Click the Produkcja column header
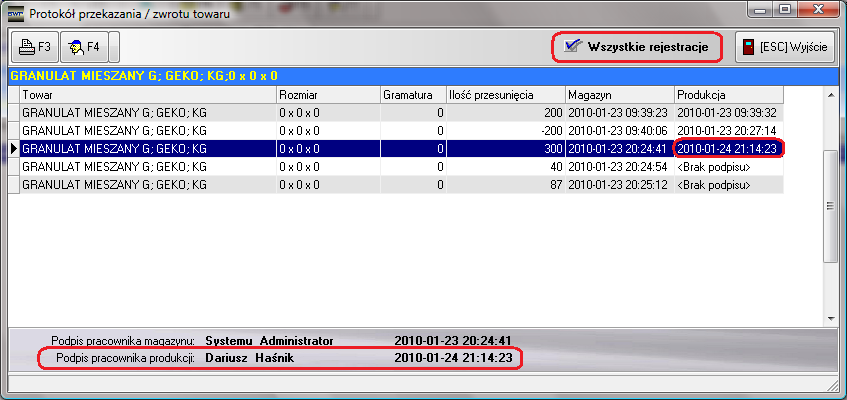 coord(728,94)
